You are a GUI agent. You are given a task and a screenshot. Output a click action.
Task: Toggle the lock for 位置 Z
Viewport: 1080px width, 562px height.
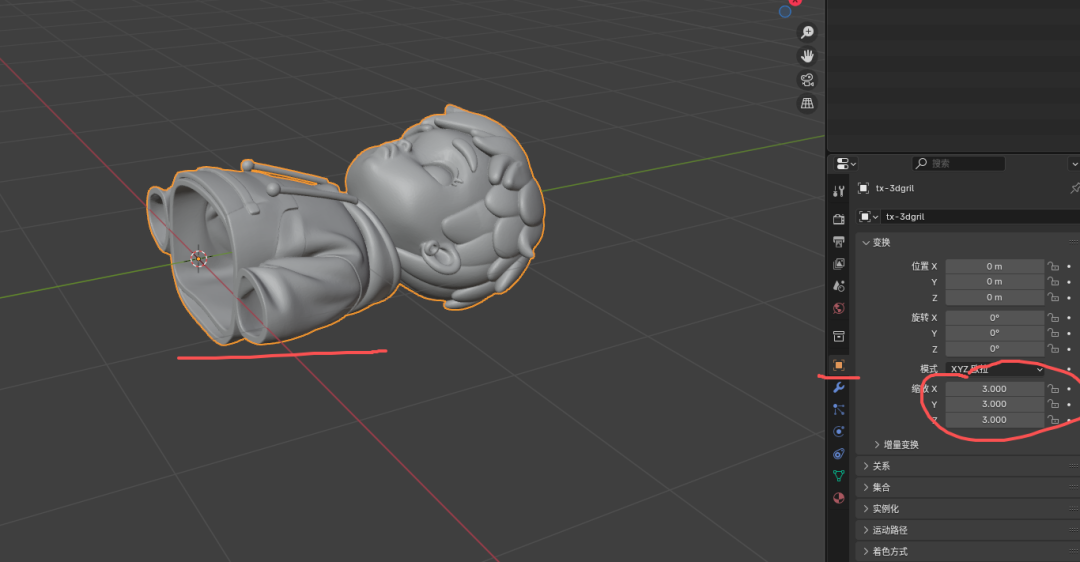click(1053, 298)
